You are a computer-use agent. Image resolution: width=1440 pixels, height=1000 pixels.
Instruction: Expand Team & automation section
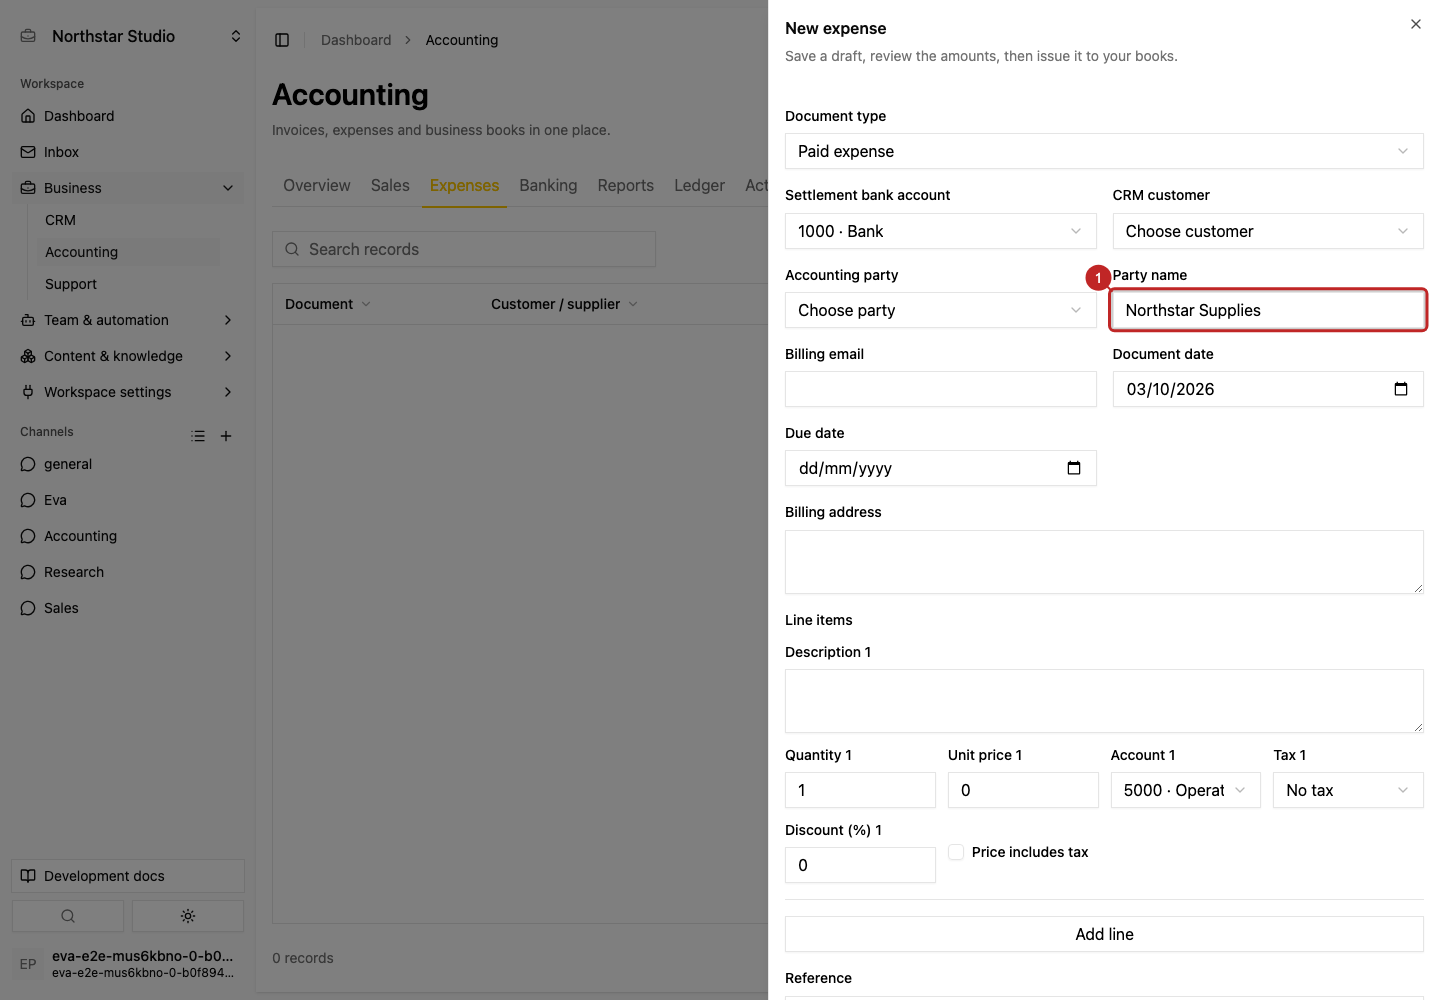228,320
